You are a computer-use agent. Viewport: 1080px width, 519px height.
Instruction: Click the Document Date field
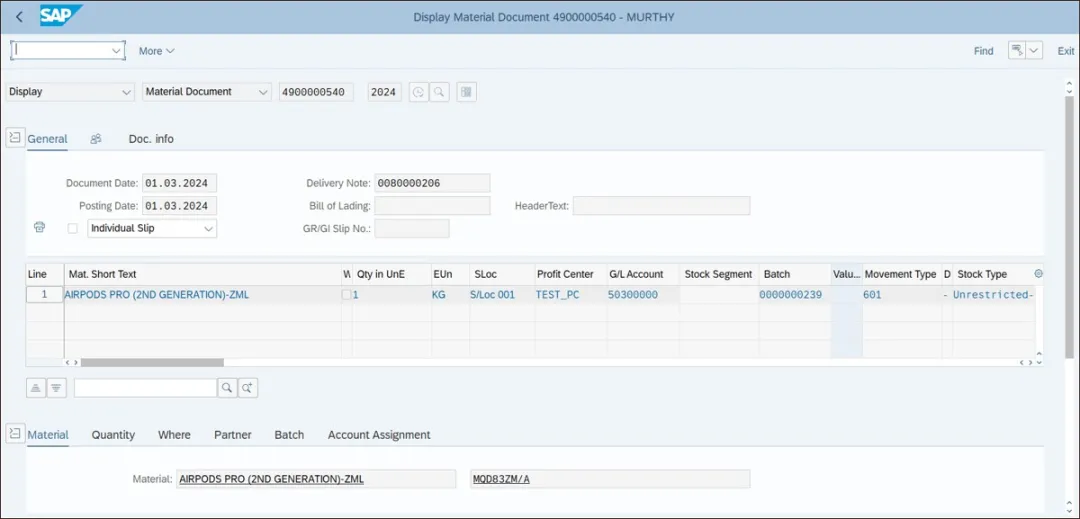tap(179, 183)
